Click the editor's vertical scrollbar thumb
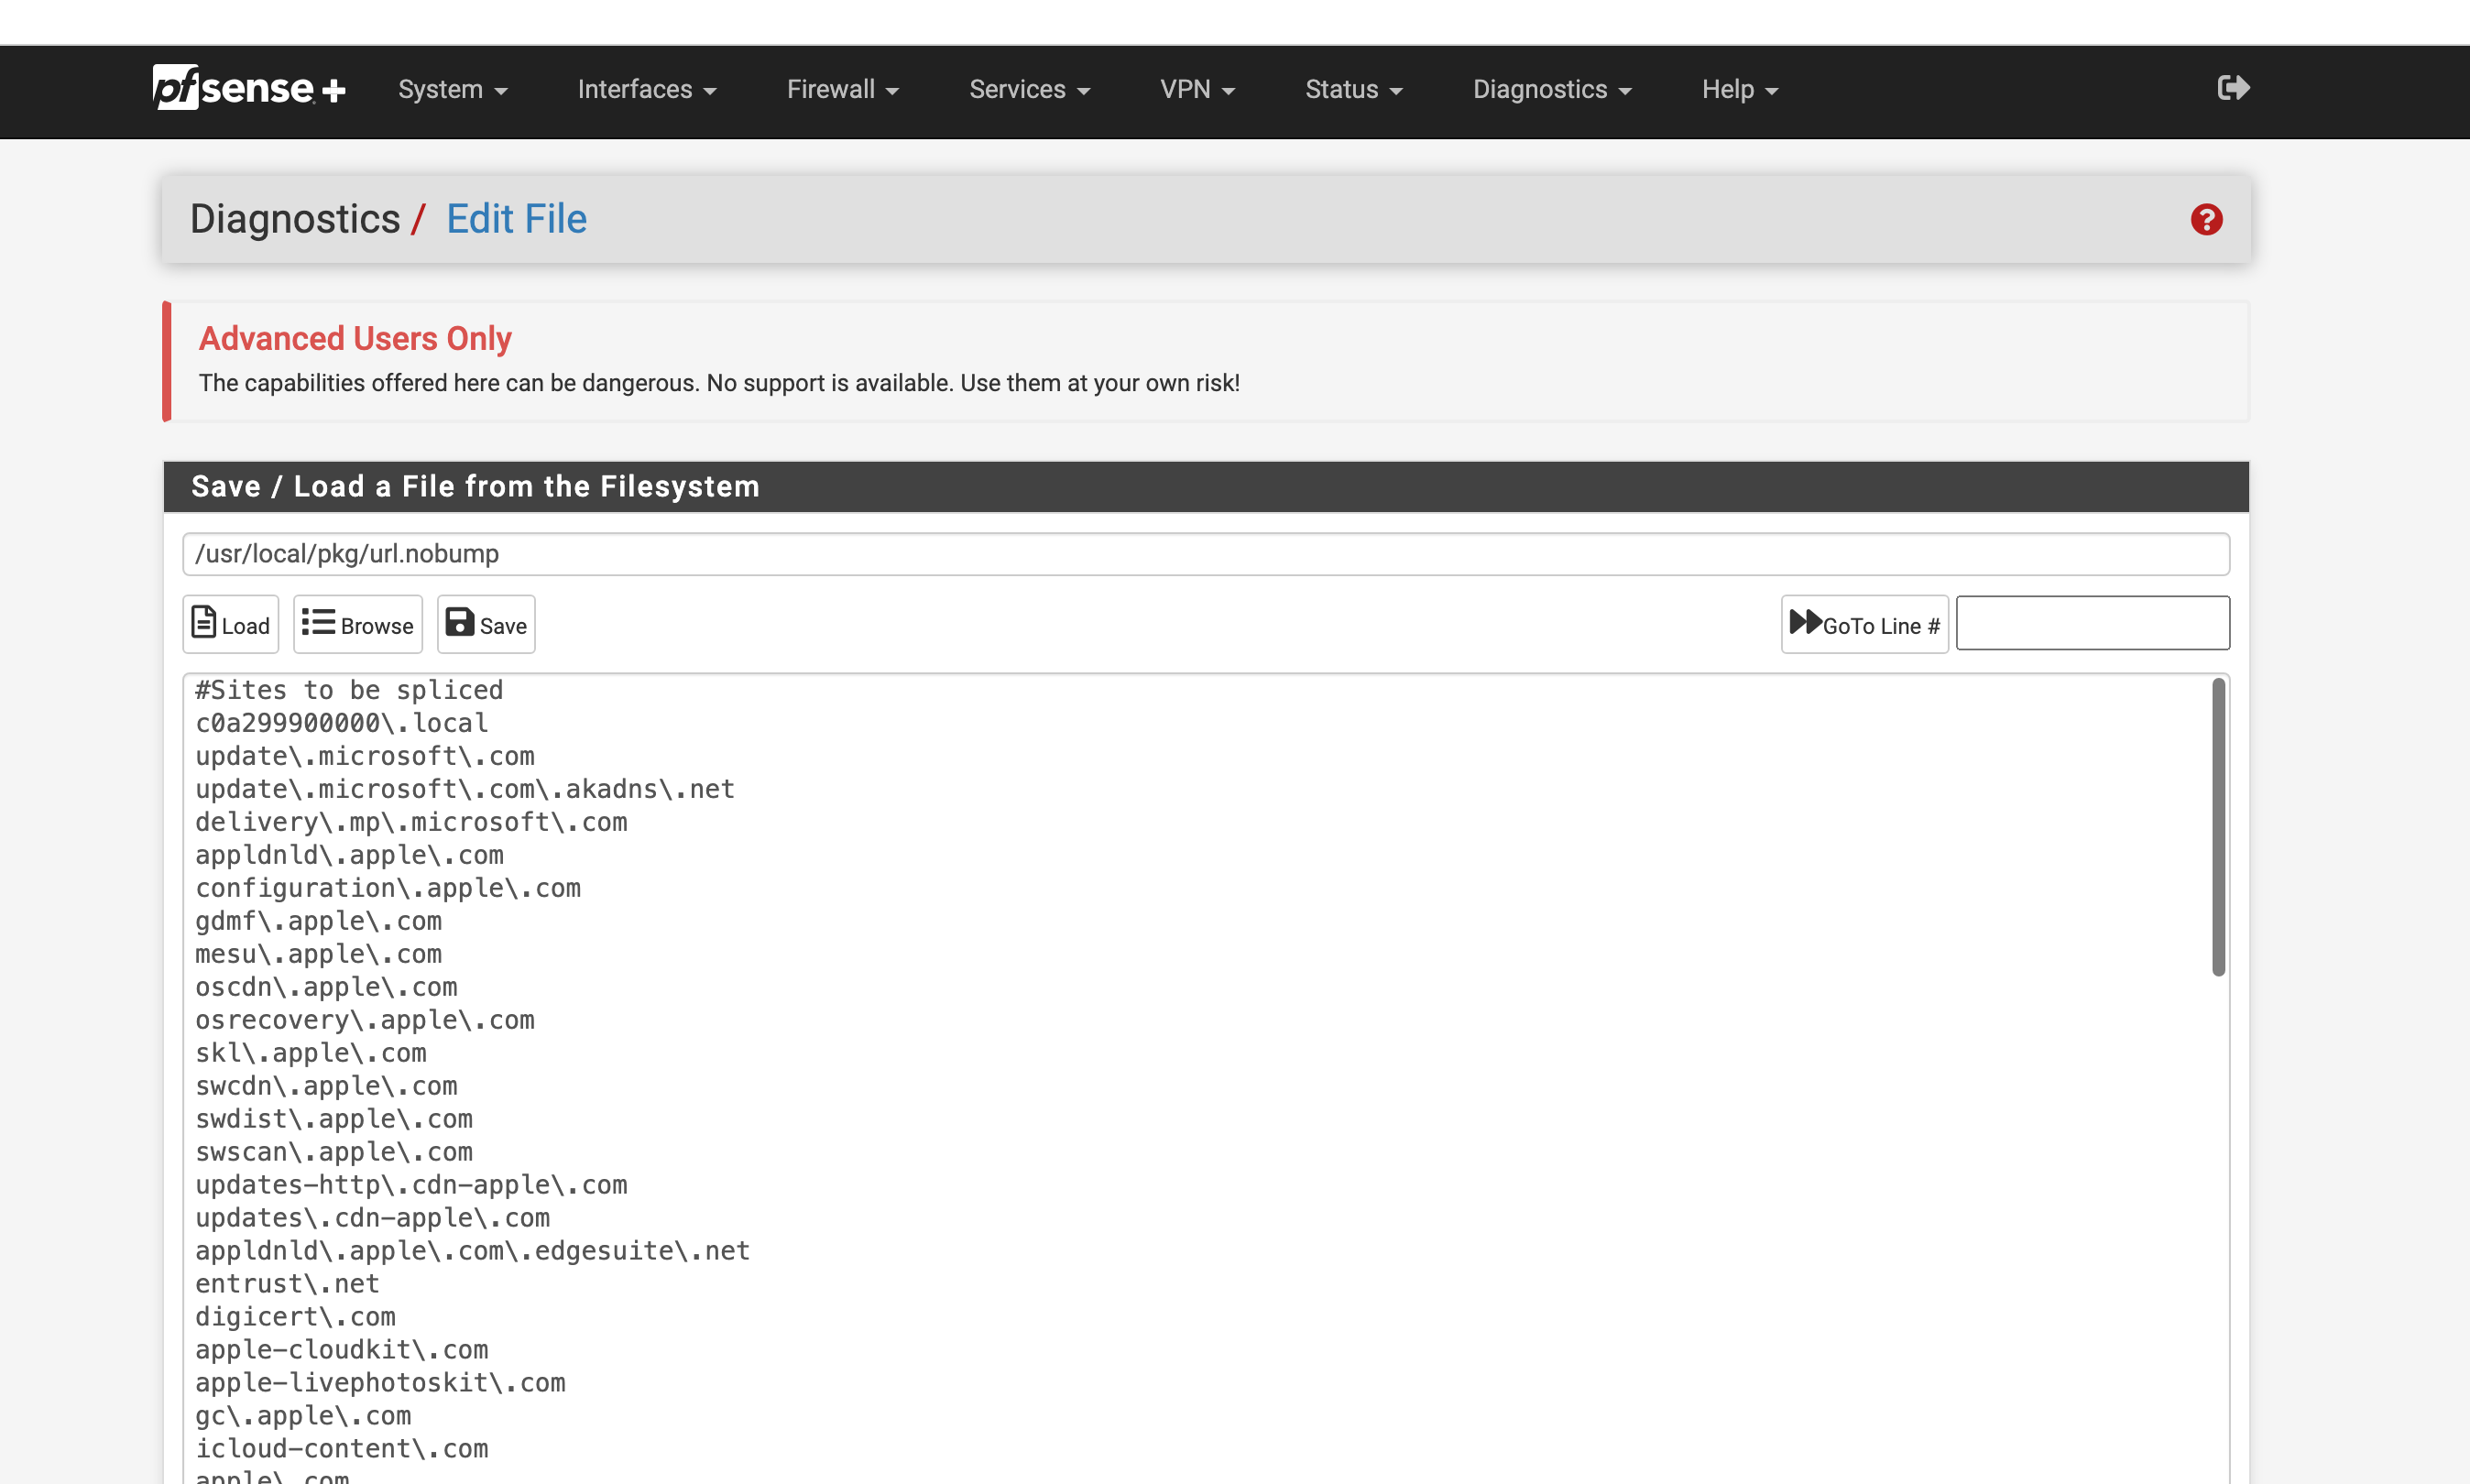The width and height of the screenshot is (2470, 1484). coord(2217,826)
